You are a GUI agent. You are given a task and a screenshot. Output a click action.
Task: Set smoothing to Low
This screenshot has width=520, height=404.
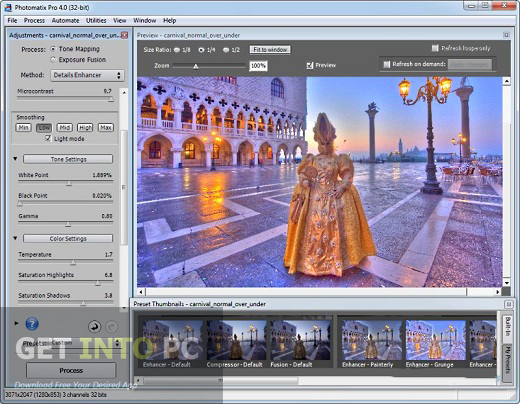(44, 128)
